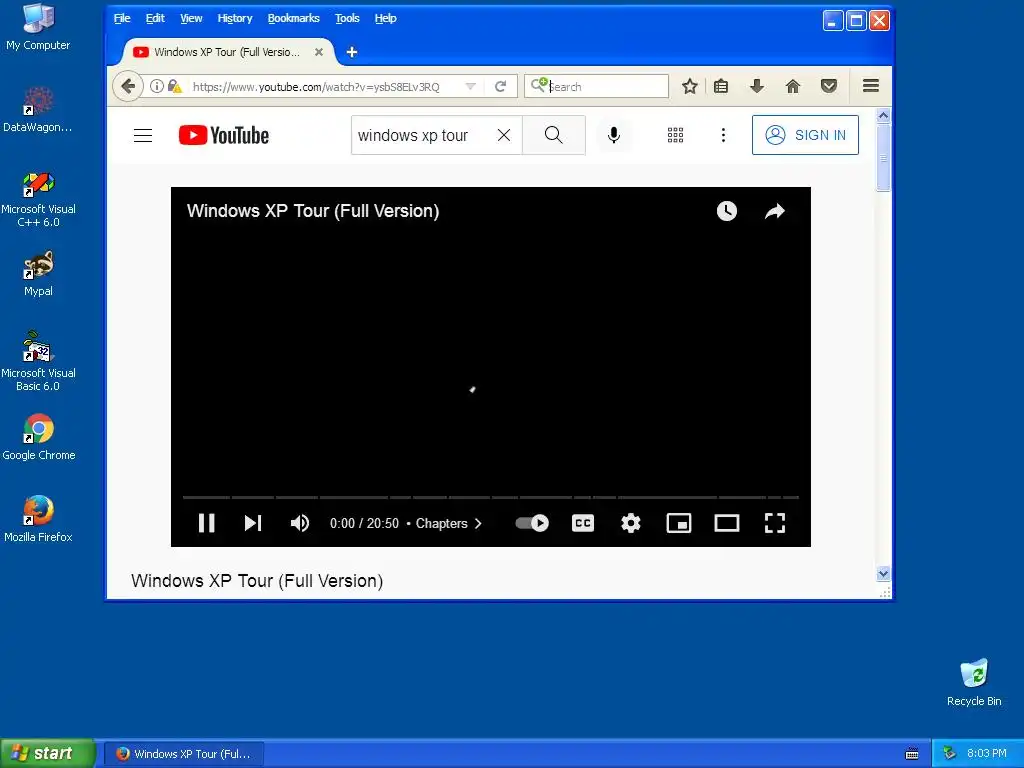1024x768 pixels.
Task: Add video to Watch later
Action: pos(727,211)
